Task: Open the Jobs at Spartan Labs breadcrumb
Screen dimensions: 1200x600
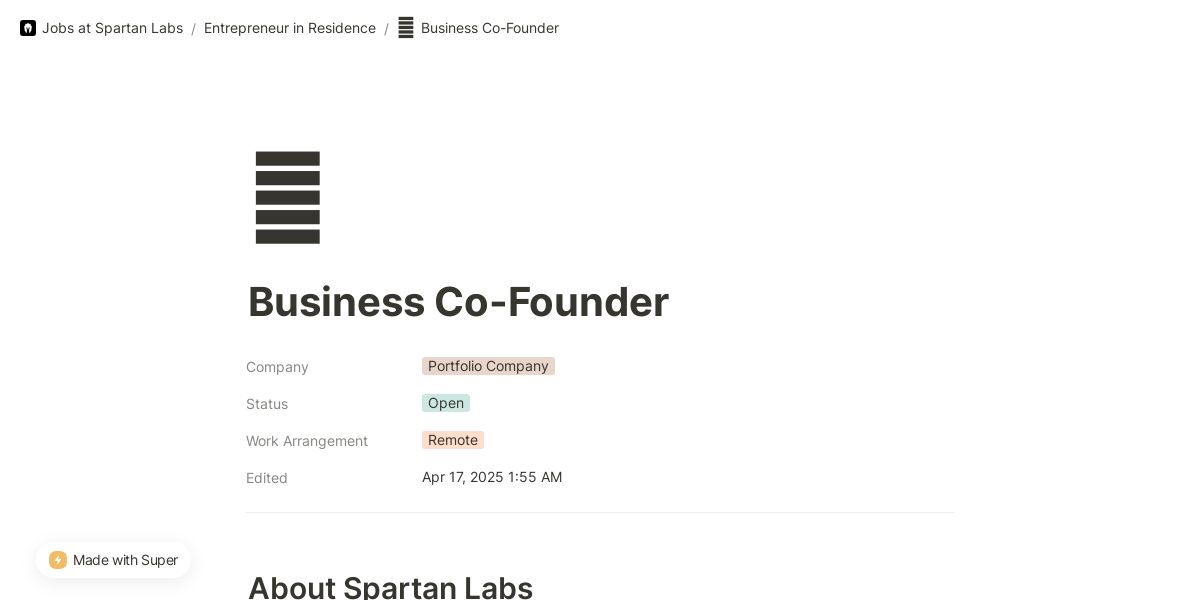Action: coord(112,28)
